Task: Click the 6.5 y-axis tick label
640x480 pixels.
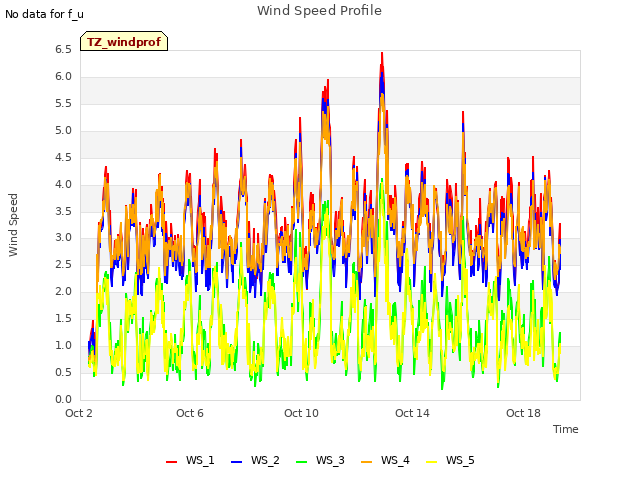Action: click(64, 49)
